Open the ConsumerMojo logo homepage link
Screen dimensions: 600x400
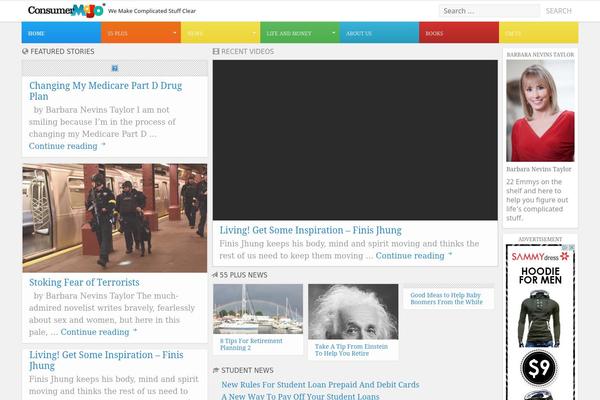pyautogui.click(x=66, y=10)
